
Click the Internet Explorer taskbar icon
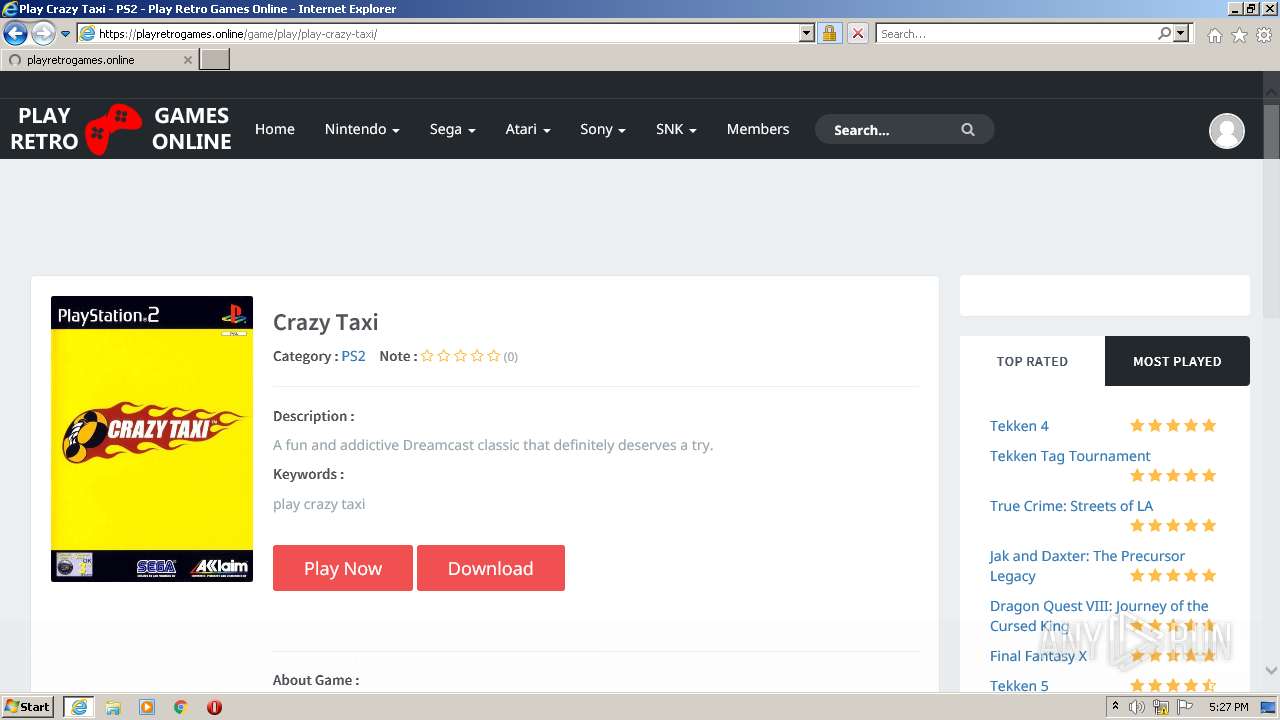(x=78, y=707)
